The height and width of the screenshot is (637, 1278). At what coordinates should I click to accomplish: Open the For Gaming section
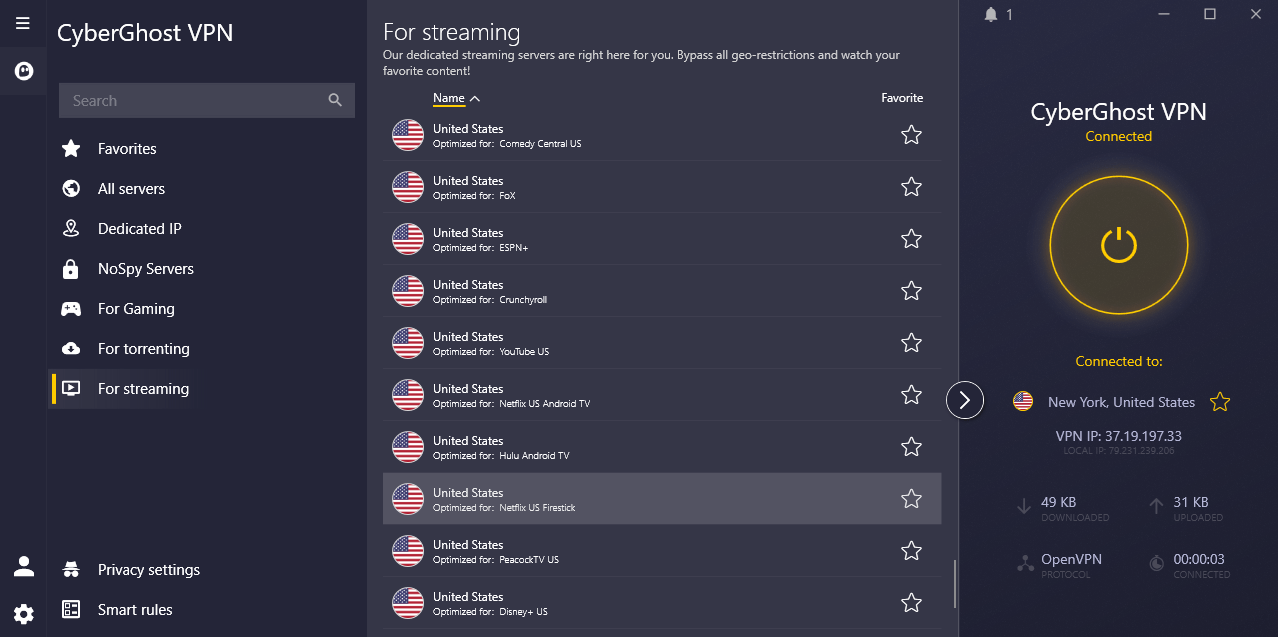136,309
